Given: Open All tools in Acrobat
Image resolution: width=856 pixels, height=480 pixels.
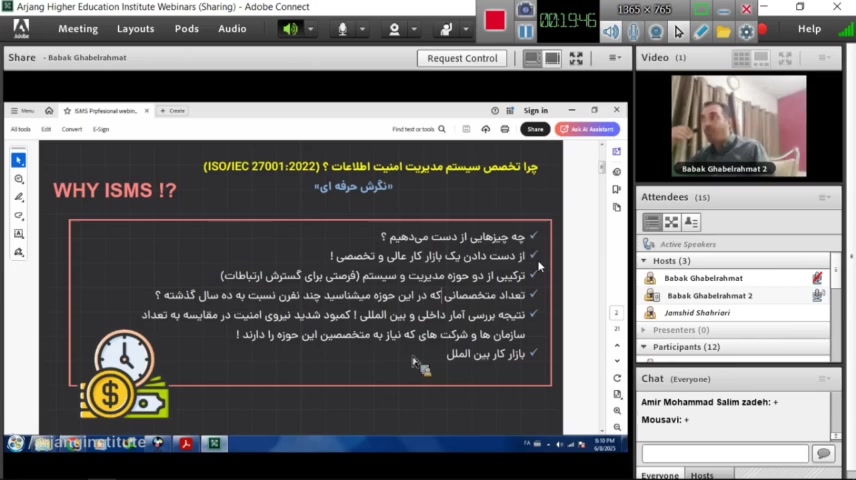Looking at the screenshot, I should pos(21,129).
